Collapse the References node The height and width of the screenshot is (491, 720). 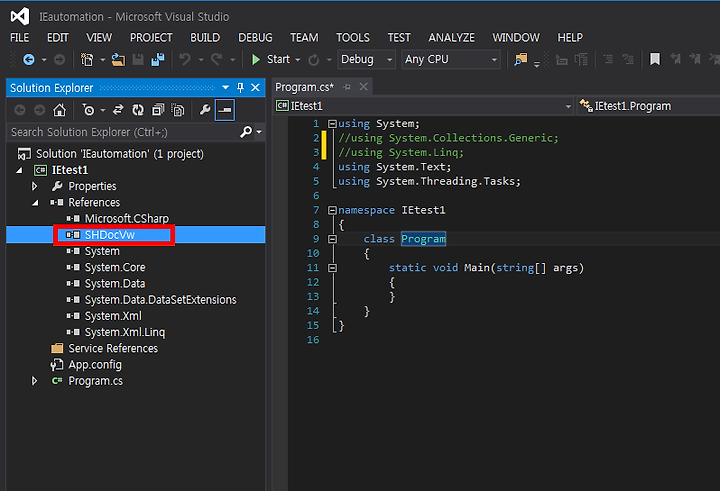[35, 203]
